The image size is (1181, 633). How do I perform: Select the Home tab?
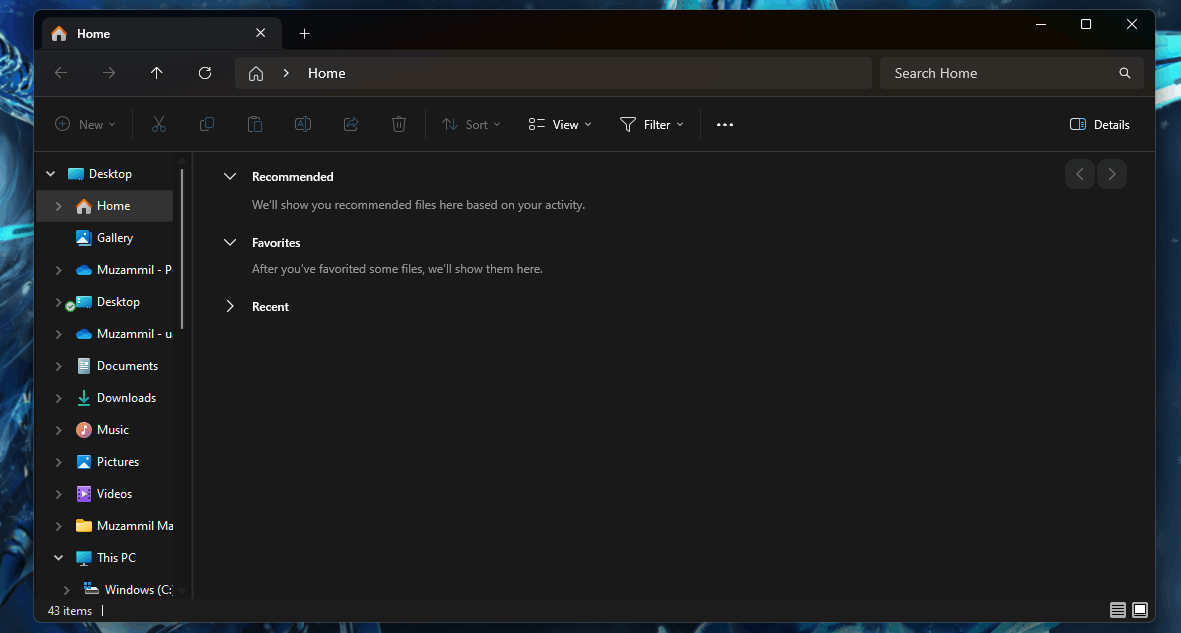click(162, 33)
